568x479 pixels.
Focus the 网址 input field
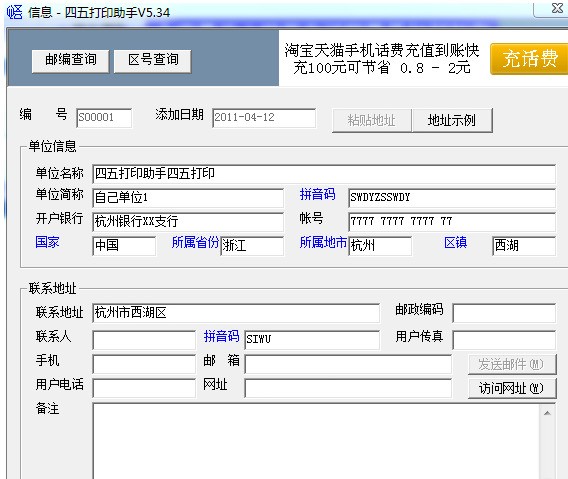click(x=348, y=388)
